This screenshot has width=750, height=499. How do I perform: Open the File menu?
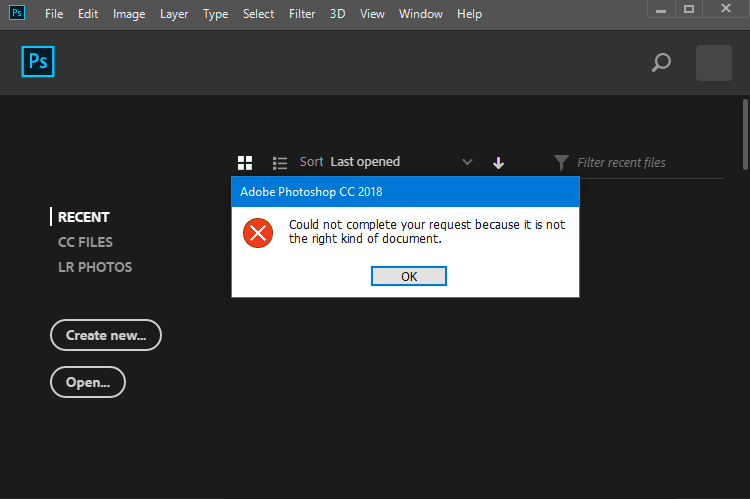[54, 14]
